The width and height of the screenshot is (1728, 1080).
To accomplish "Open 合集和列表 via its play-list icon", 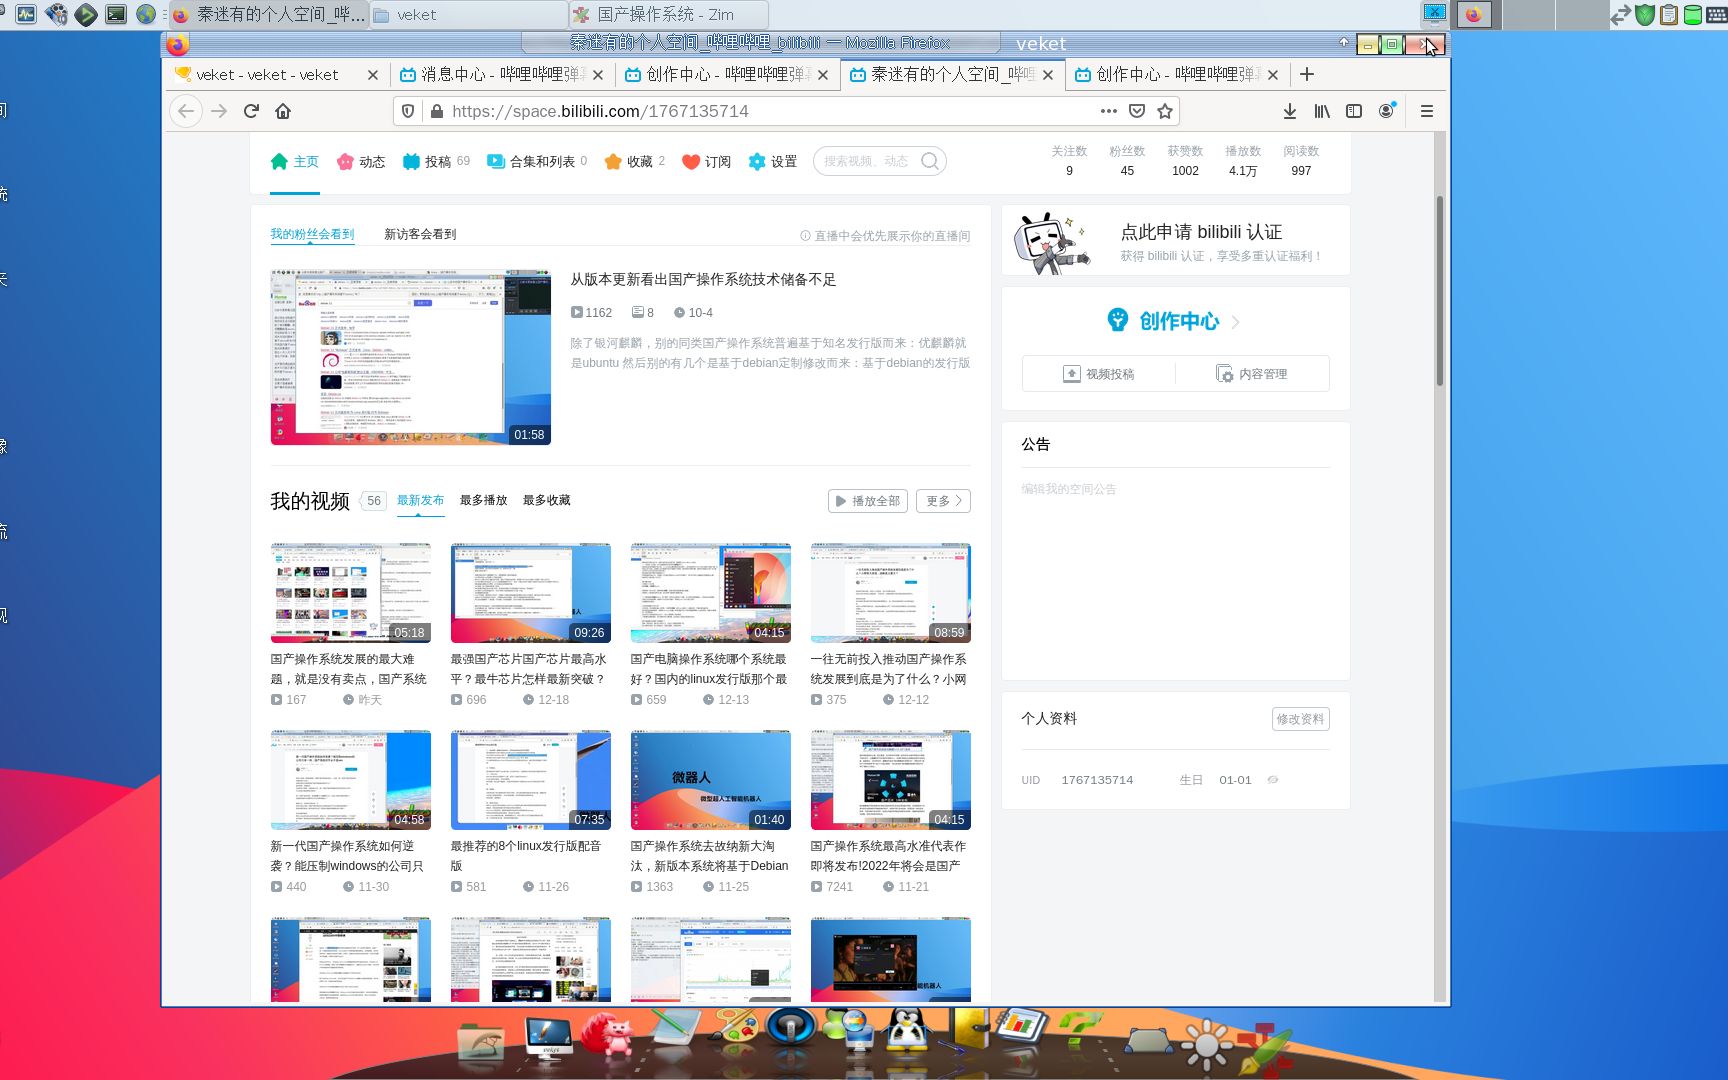I will (x=495, y=161).
